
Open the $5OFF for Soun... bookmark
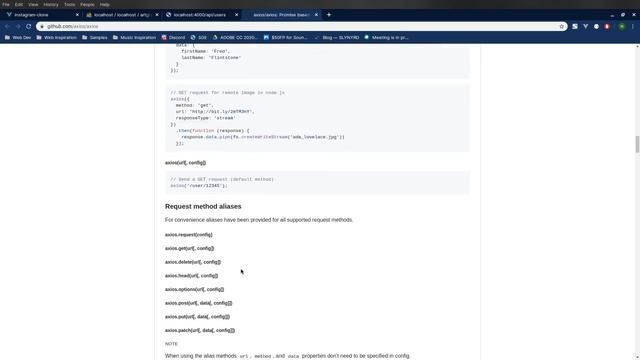pos(286,37)
